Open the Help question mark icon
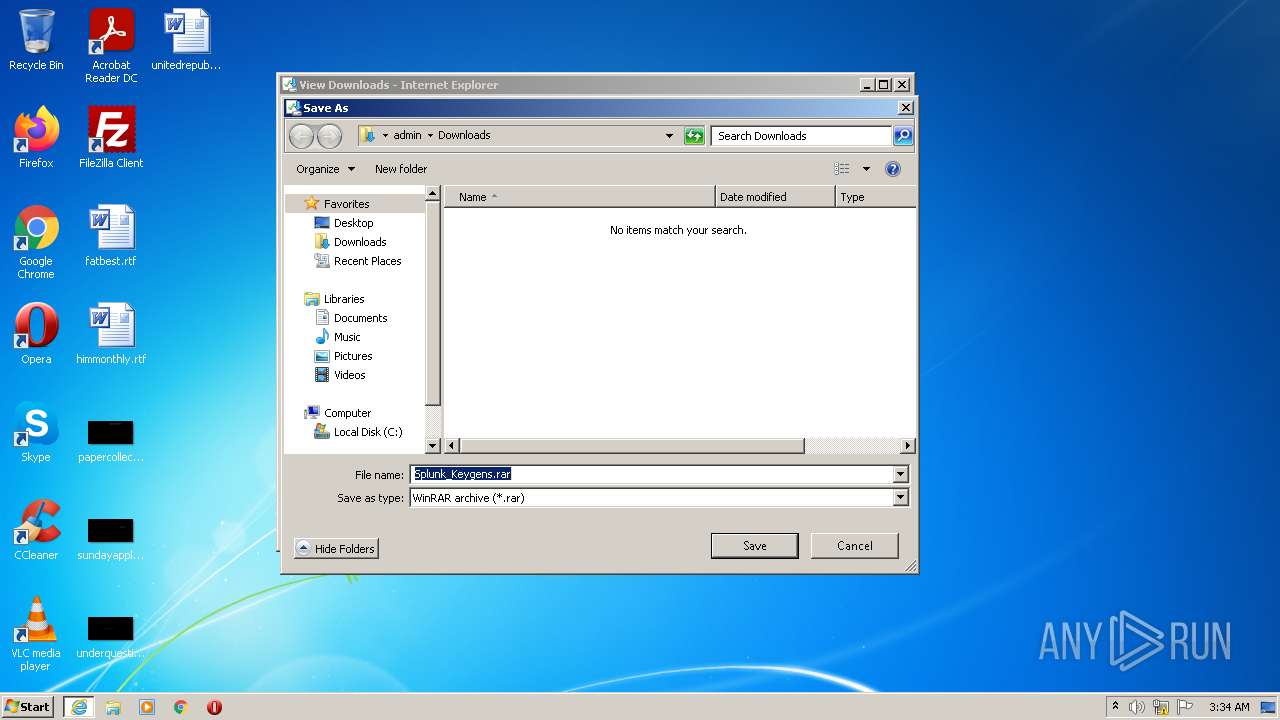The image size is (1280, 720). coord(893,169)
